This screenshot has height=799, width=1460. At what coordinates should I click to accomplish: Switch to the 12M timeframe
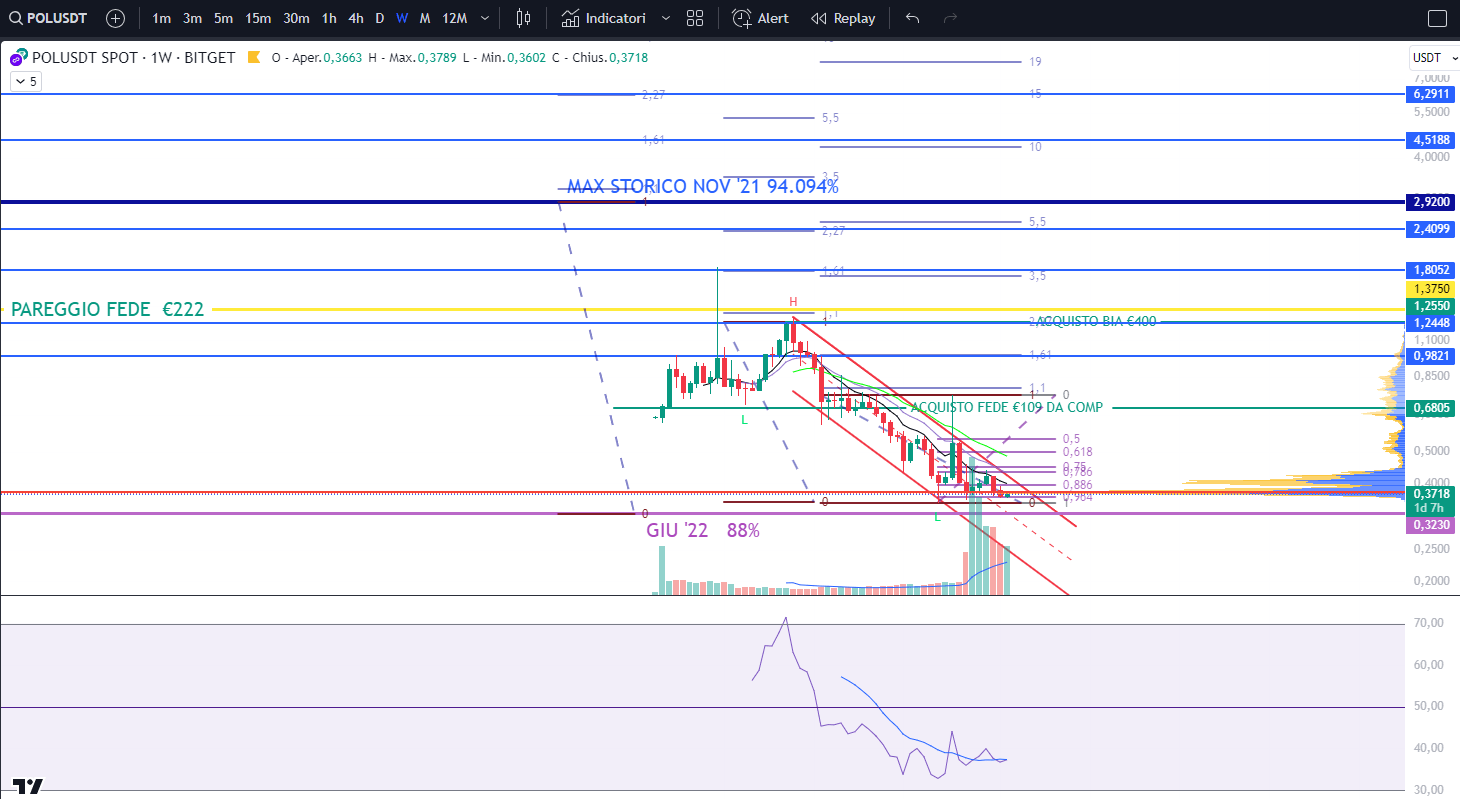[x=454, y=18]
